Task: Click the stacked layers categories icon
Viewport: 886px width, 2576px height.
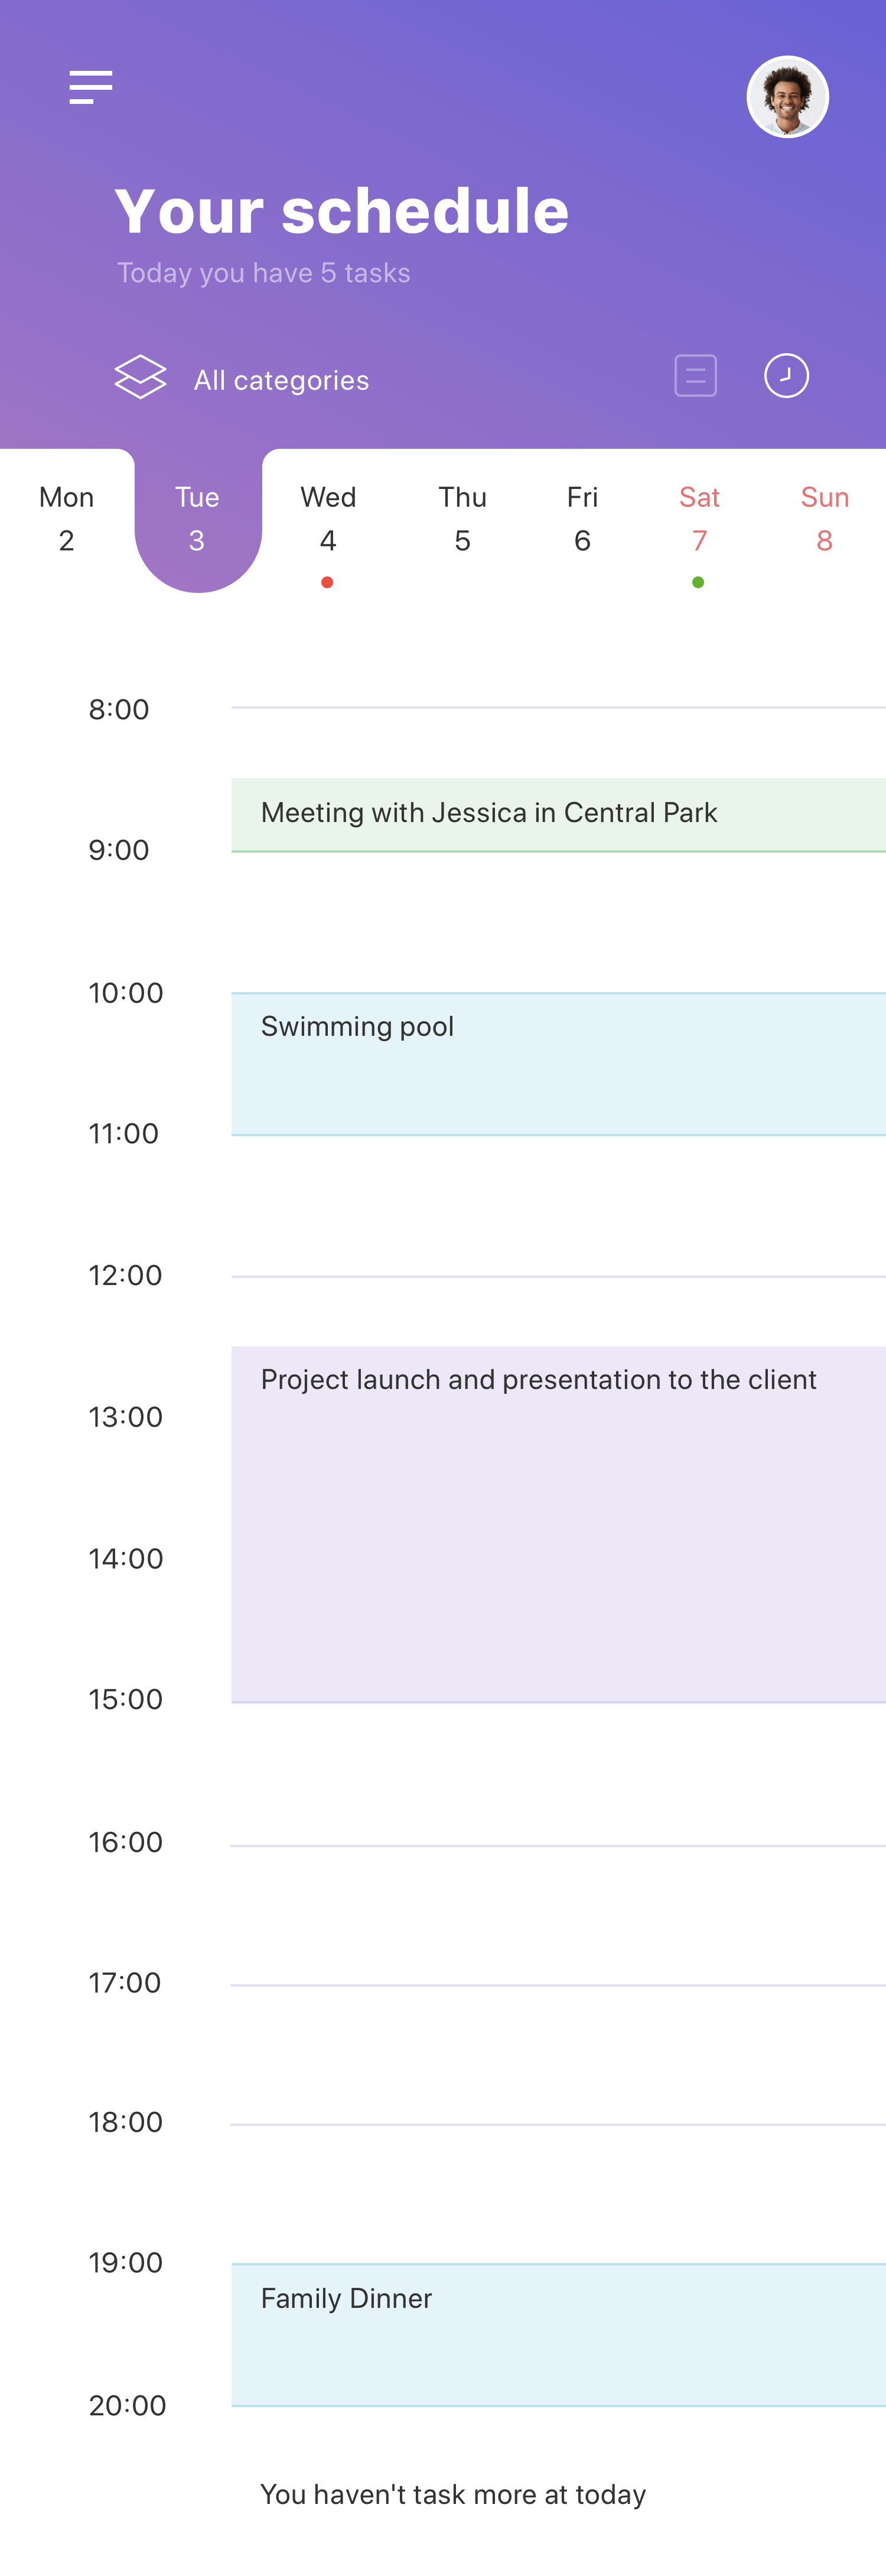Action: [140, 377]
